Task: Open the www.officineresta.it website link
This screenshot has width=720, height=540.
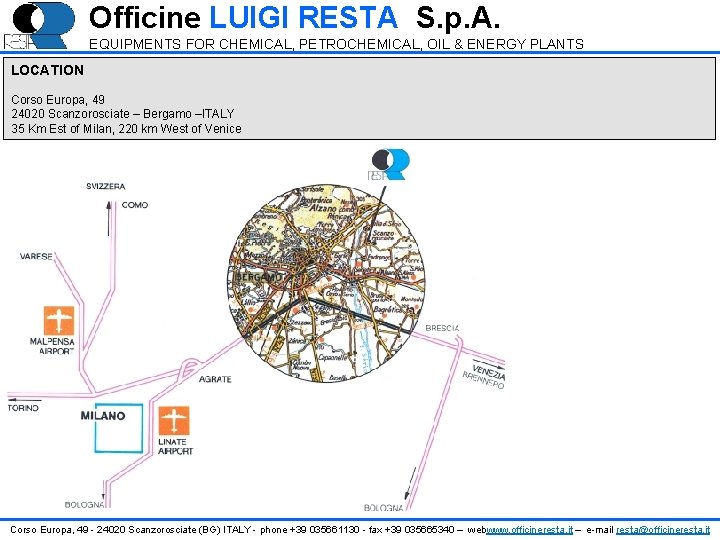Action: click(x=529, y=529)
